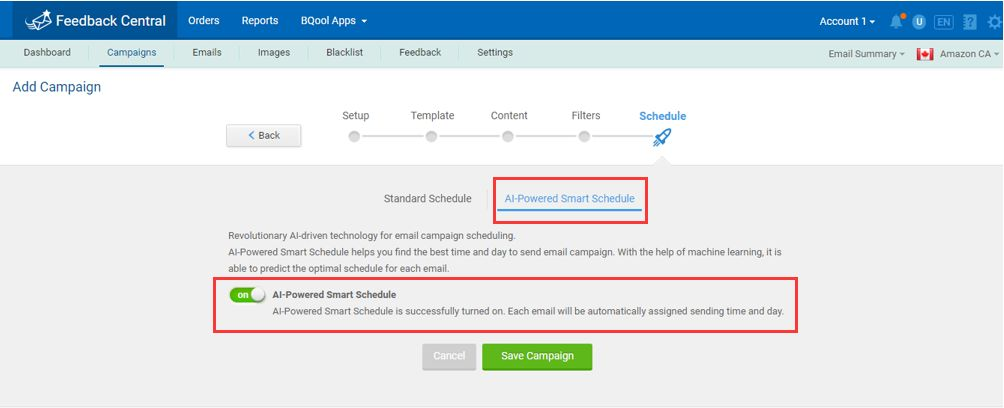Image resolution: width=1004 pixels, height=408 pixels.
Task: Click the Cancel button
Action: pyautogui.click(x=449, y=357)
